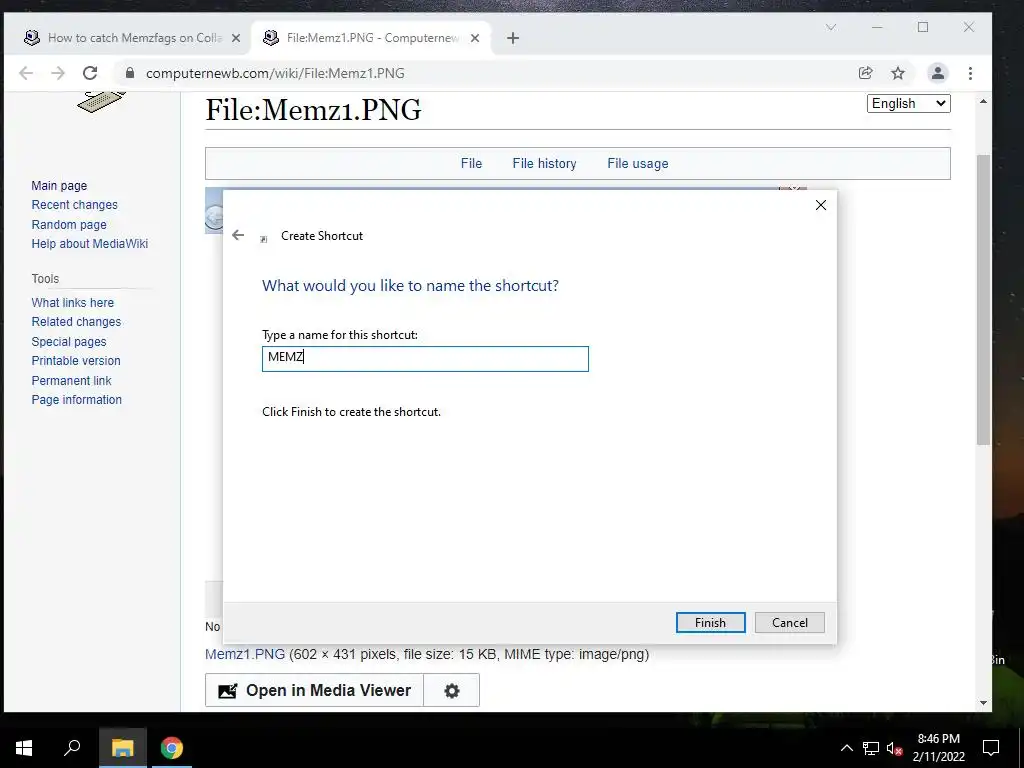Open Random page link
This screenshot has width=1024, height=768.
tap(69, 224)
